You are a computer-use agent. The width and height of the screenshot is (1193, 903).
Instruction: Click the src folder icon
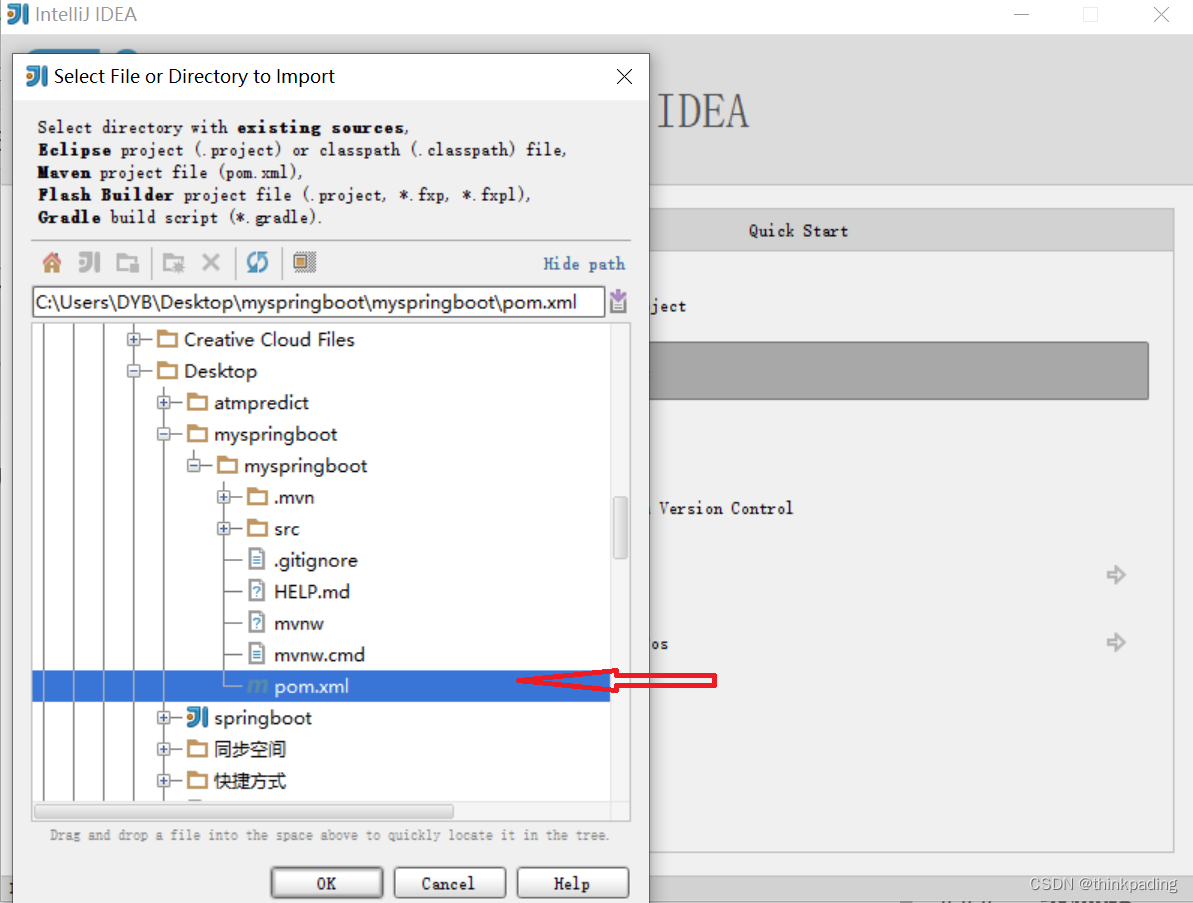click(x=258, y=528)
